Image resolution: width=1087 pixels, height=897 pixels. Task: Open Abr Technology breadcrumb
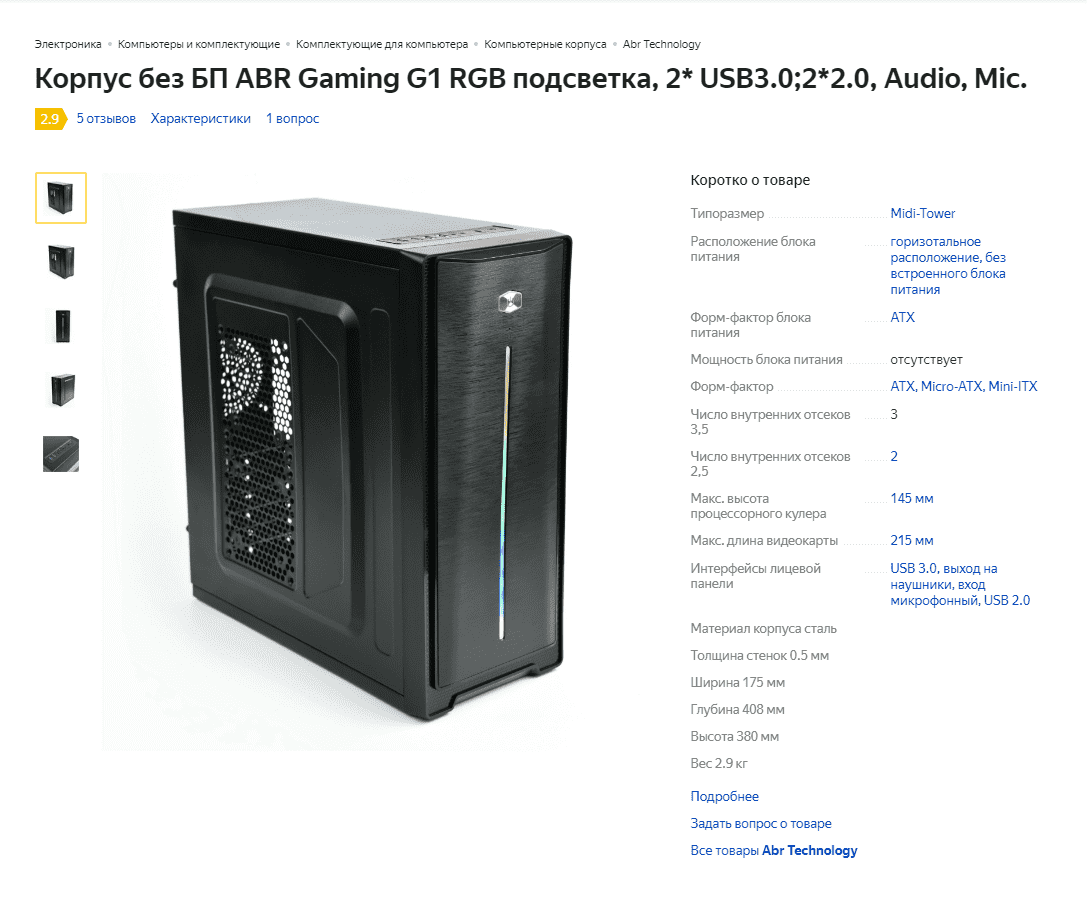point(661,44)
